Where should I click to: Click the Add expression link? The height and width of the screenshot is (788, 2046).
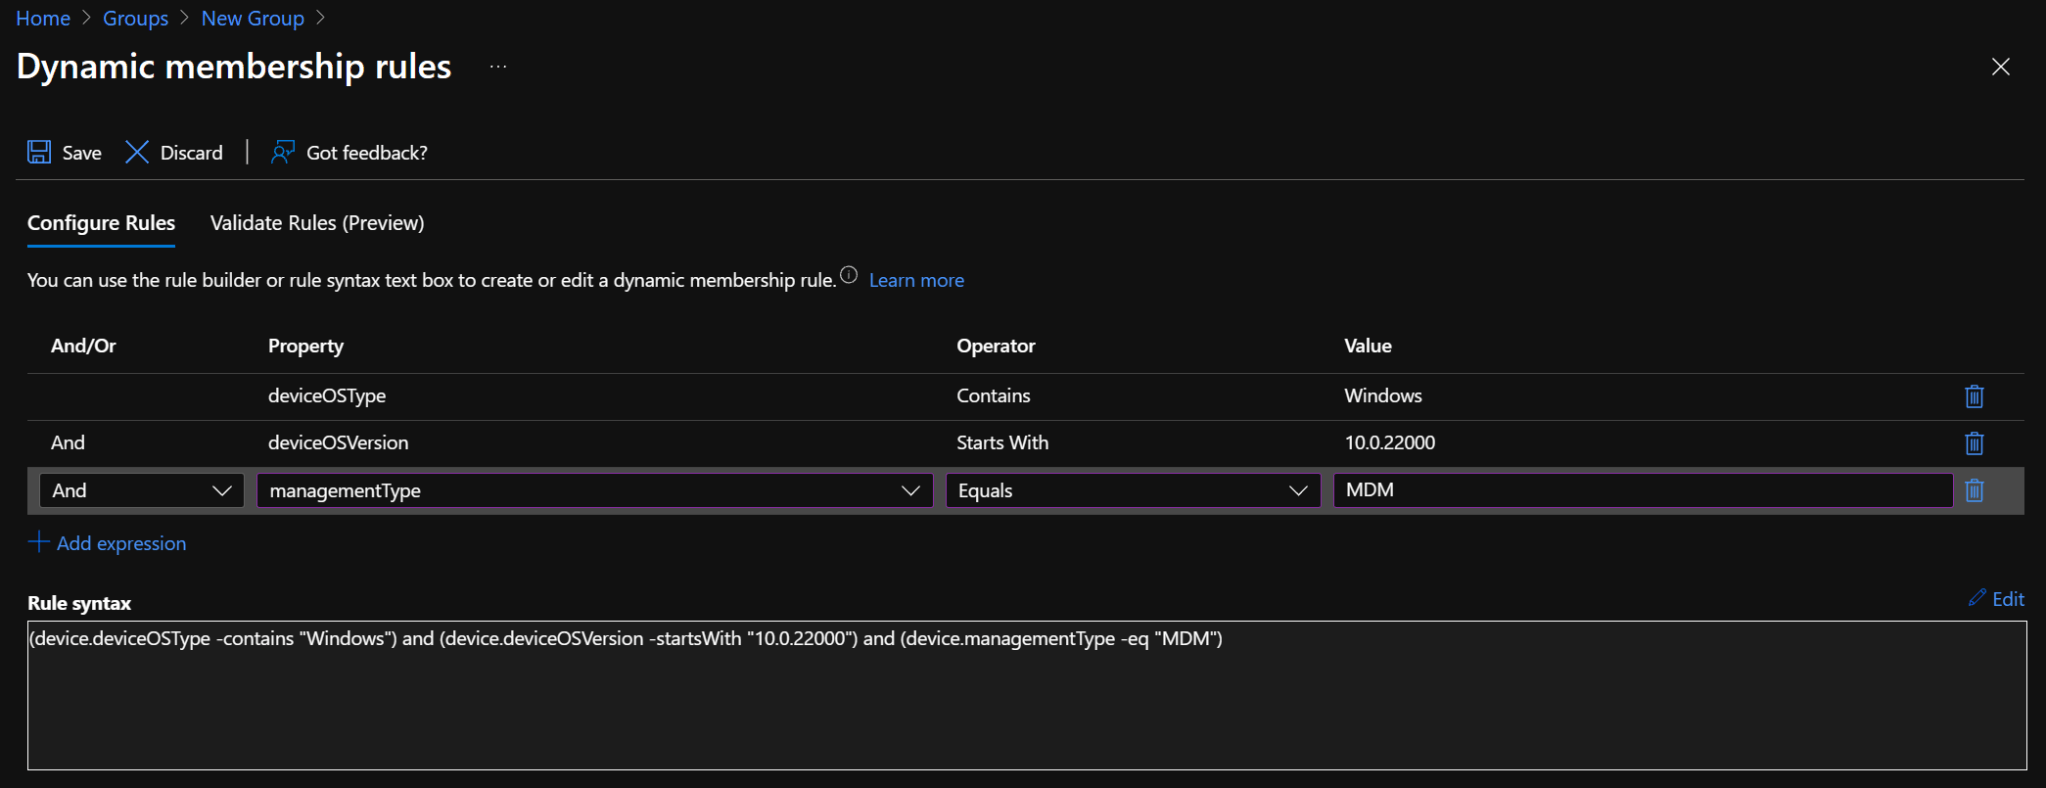[x=121, y=543]
